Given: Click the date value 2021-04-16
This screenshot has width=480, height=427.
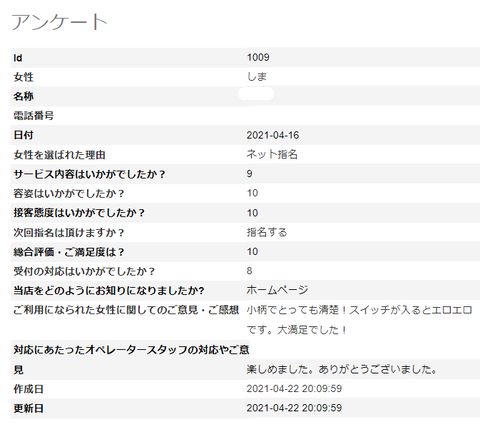Looking at the screenshot, I should 273,135.
